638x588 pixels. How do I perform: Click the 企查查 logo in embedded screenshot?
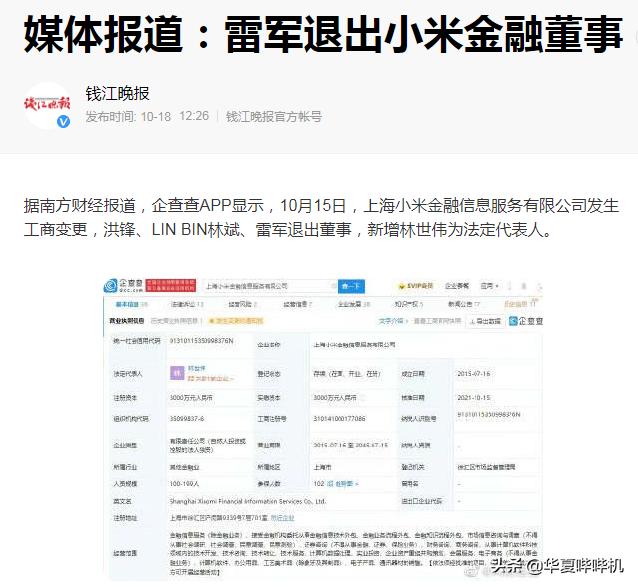[123, 286]
